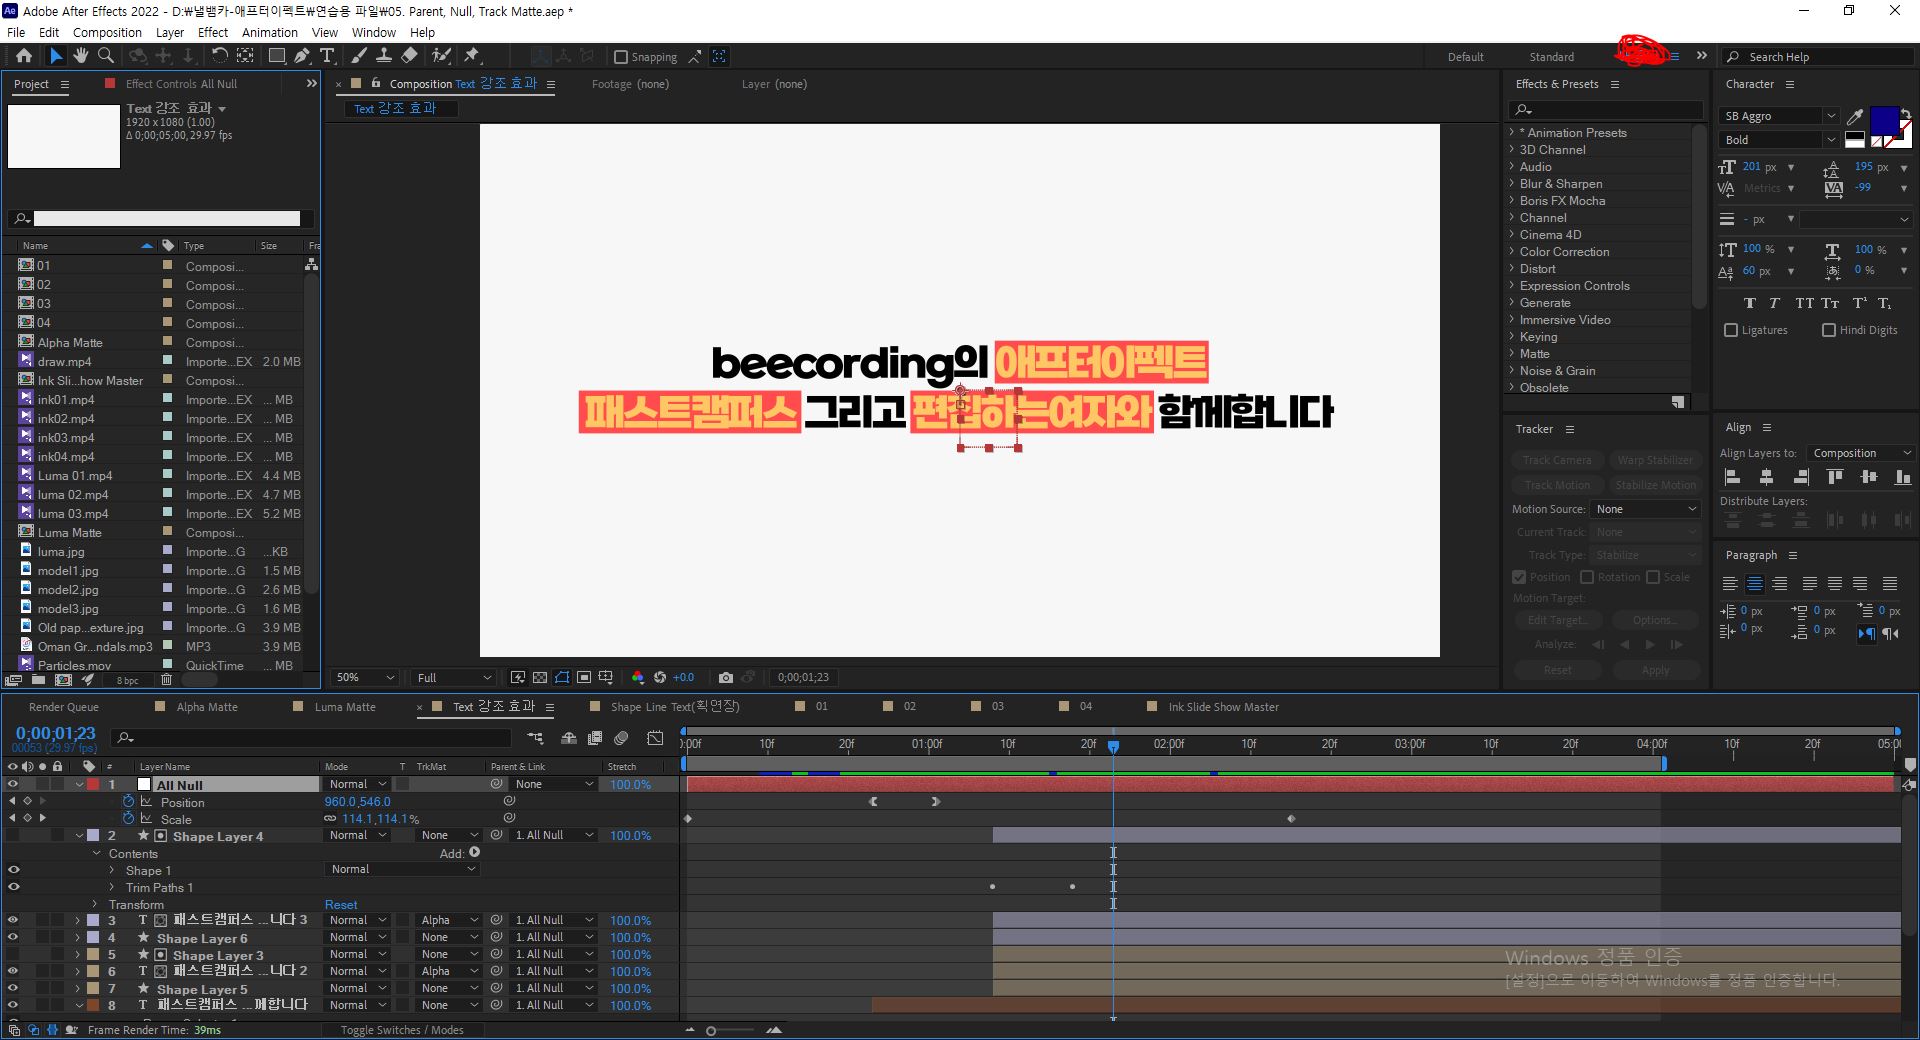This screenshot has width=1920, height=1040.
Task: Toggle the Scale stopwatch on All Null
Action: (128, 818)
